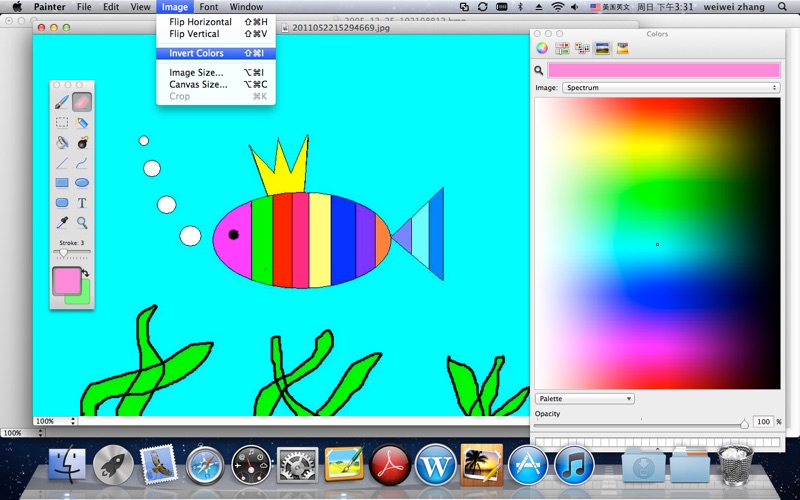Viewport: 800px width, 500px height.
Task: Open Finder from the Dock
Action: tap(67, 464)
